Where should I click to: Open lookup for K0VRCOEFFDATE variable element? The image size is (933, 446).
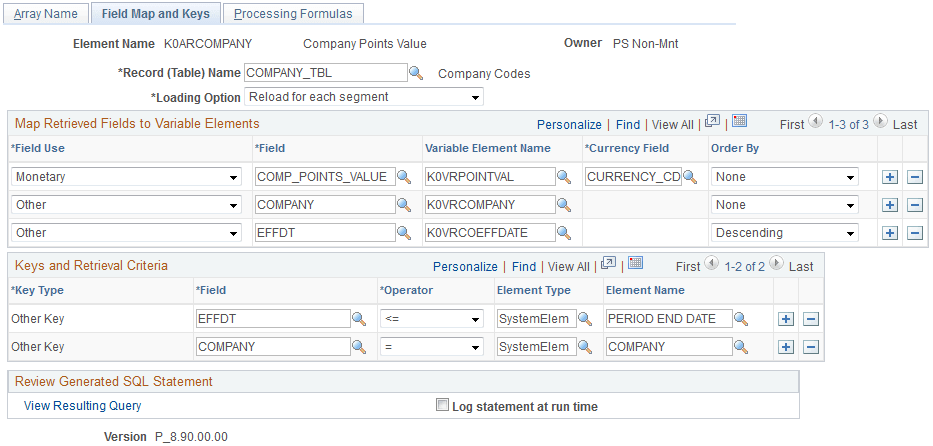pos(565,233)
